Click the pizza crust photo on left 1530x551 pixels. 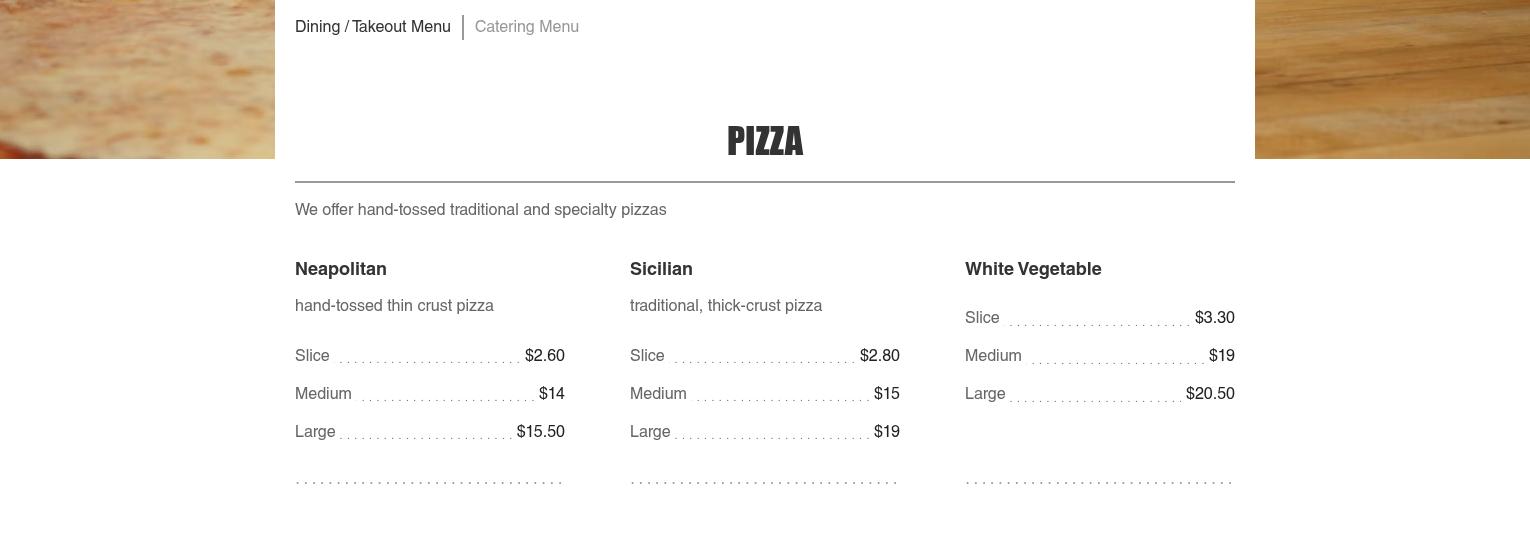tap(137, 79)
